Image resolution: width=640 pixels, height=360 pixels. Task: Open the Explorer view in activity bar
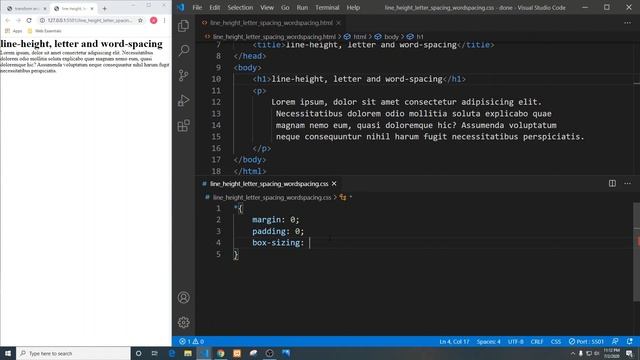point(184,26)
